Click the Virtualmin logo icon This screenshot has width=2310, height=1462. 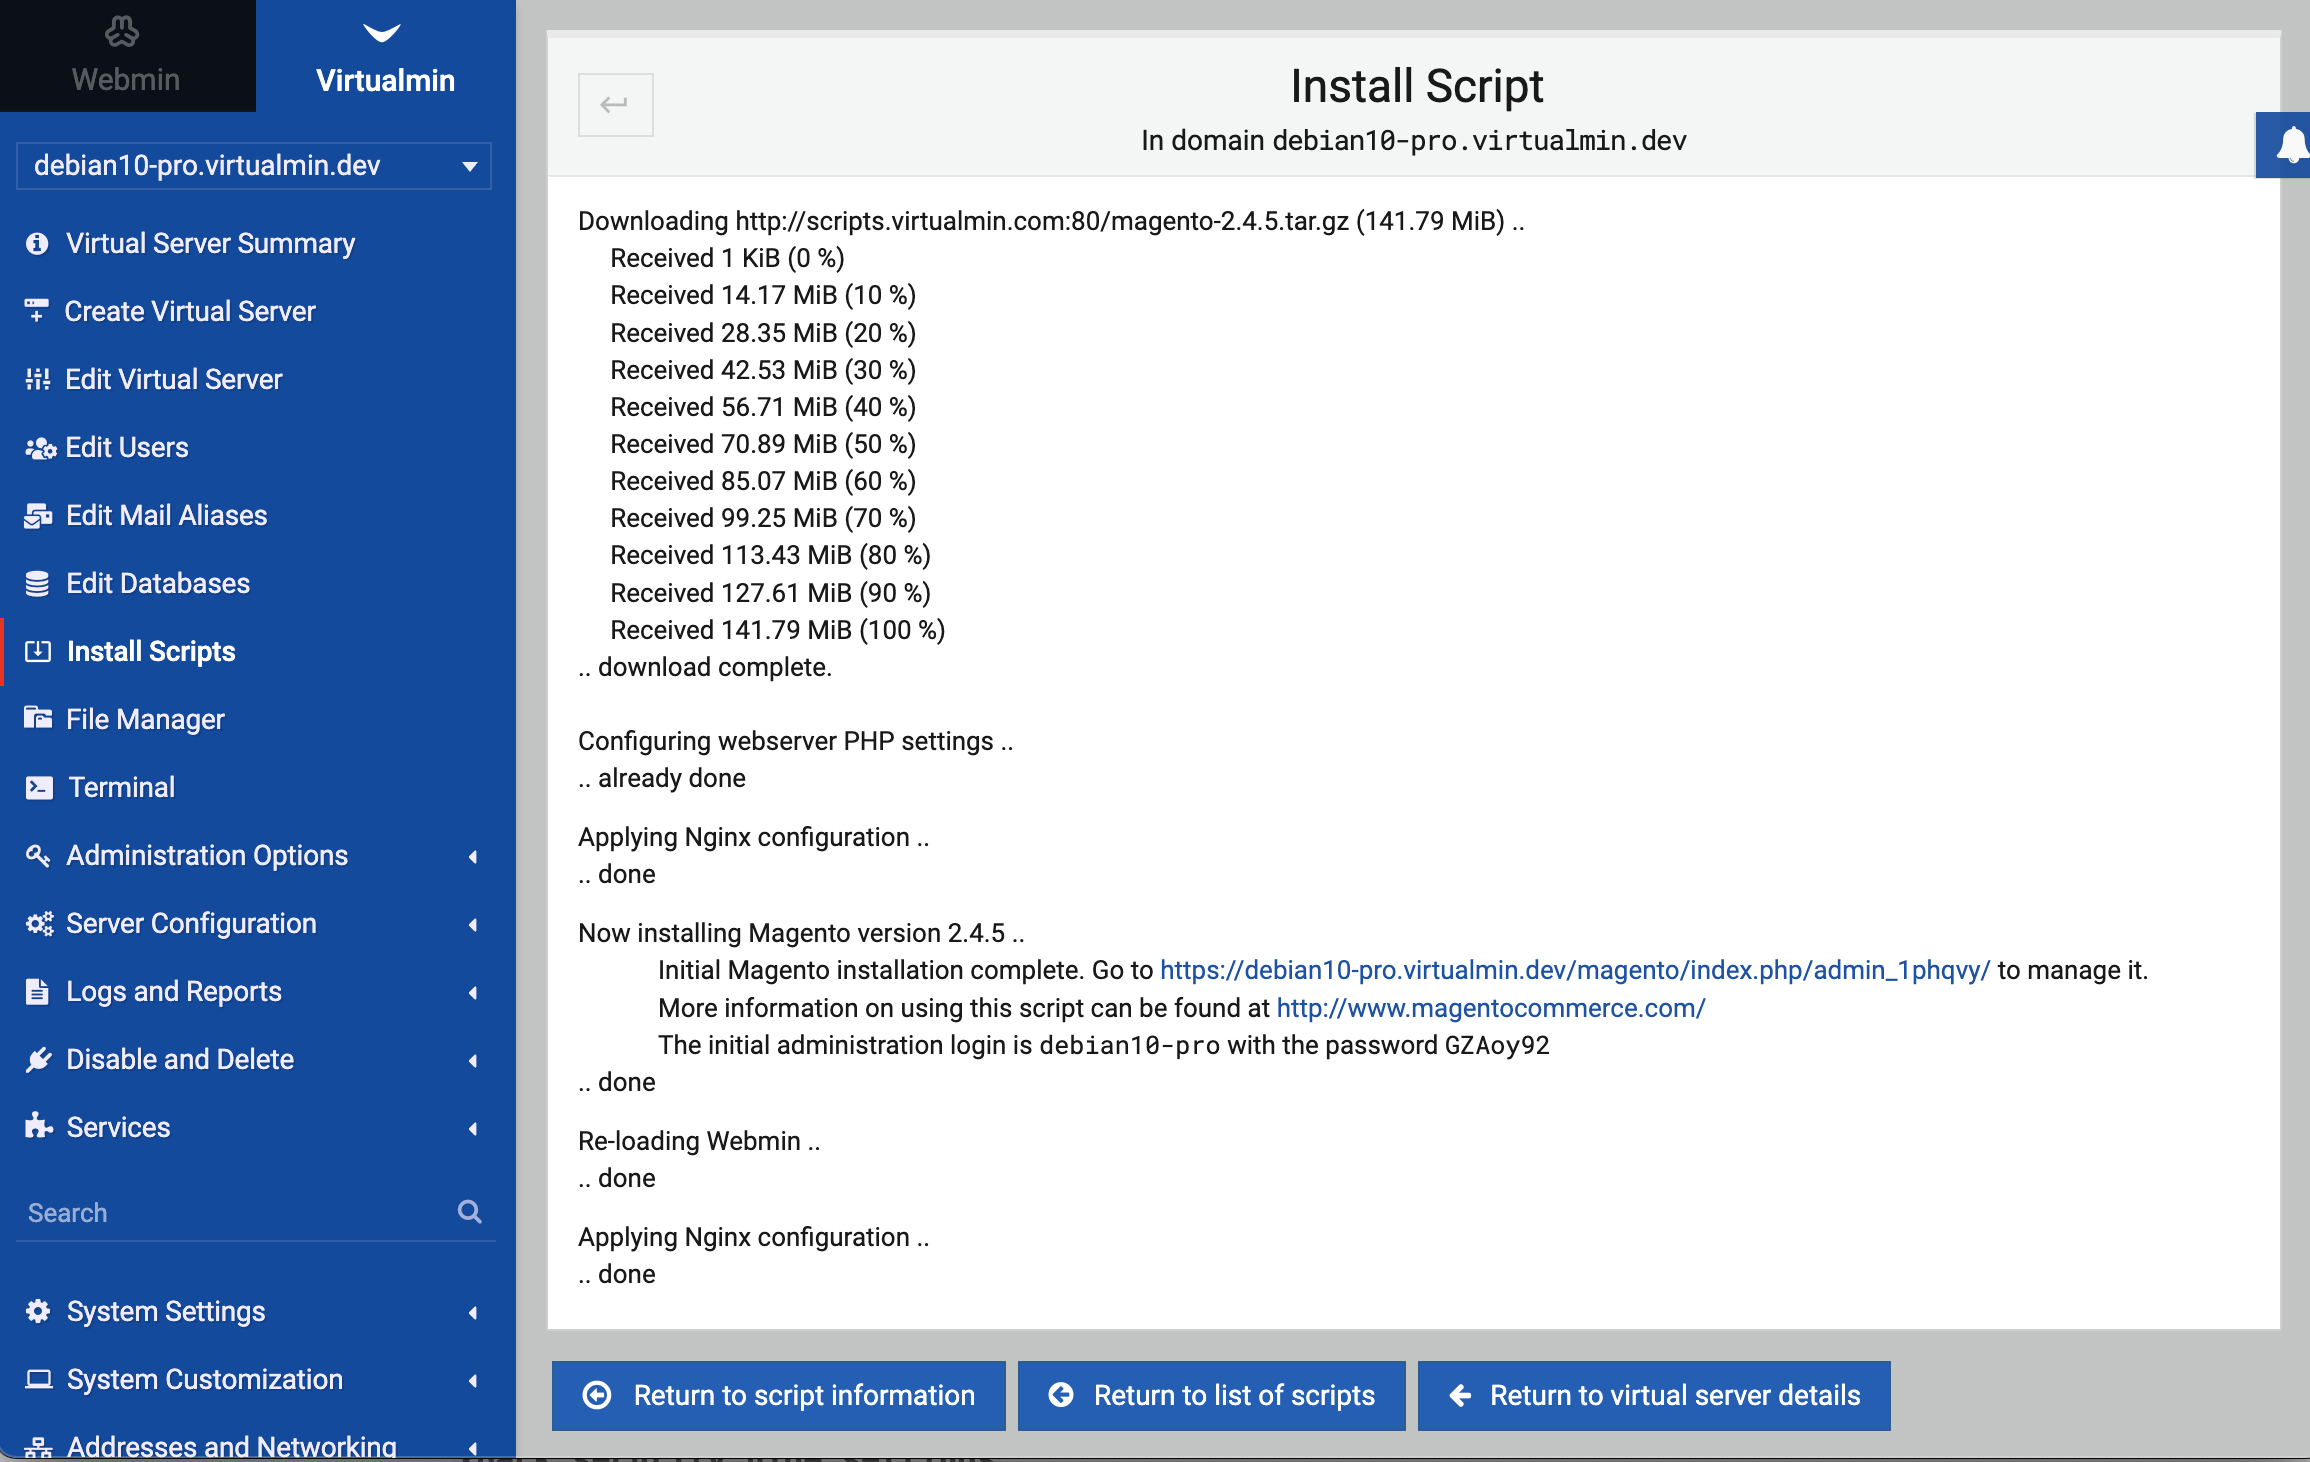382,33
